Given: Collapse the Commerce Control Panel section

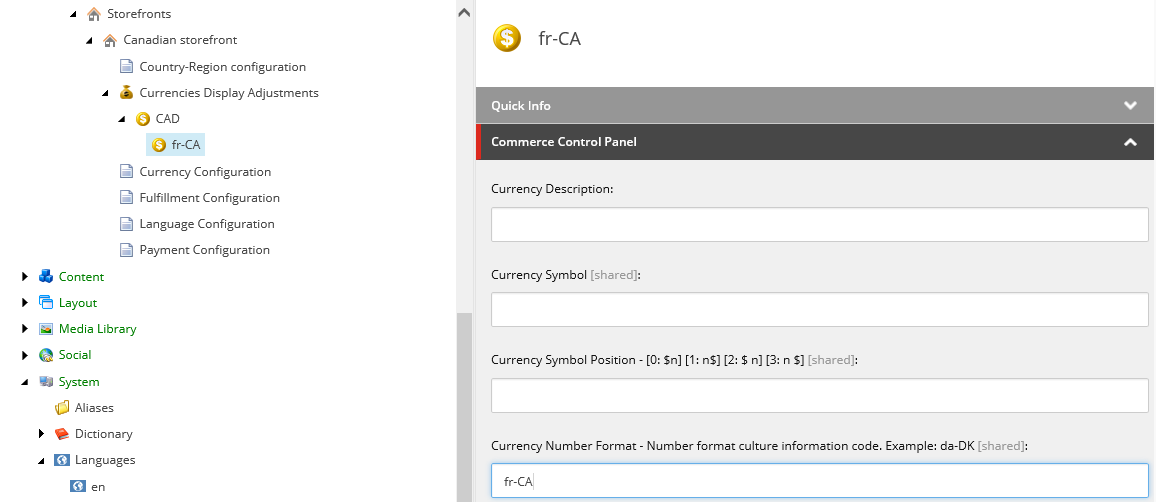Looking at the screenshot, I should [x=1130, y=142].
